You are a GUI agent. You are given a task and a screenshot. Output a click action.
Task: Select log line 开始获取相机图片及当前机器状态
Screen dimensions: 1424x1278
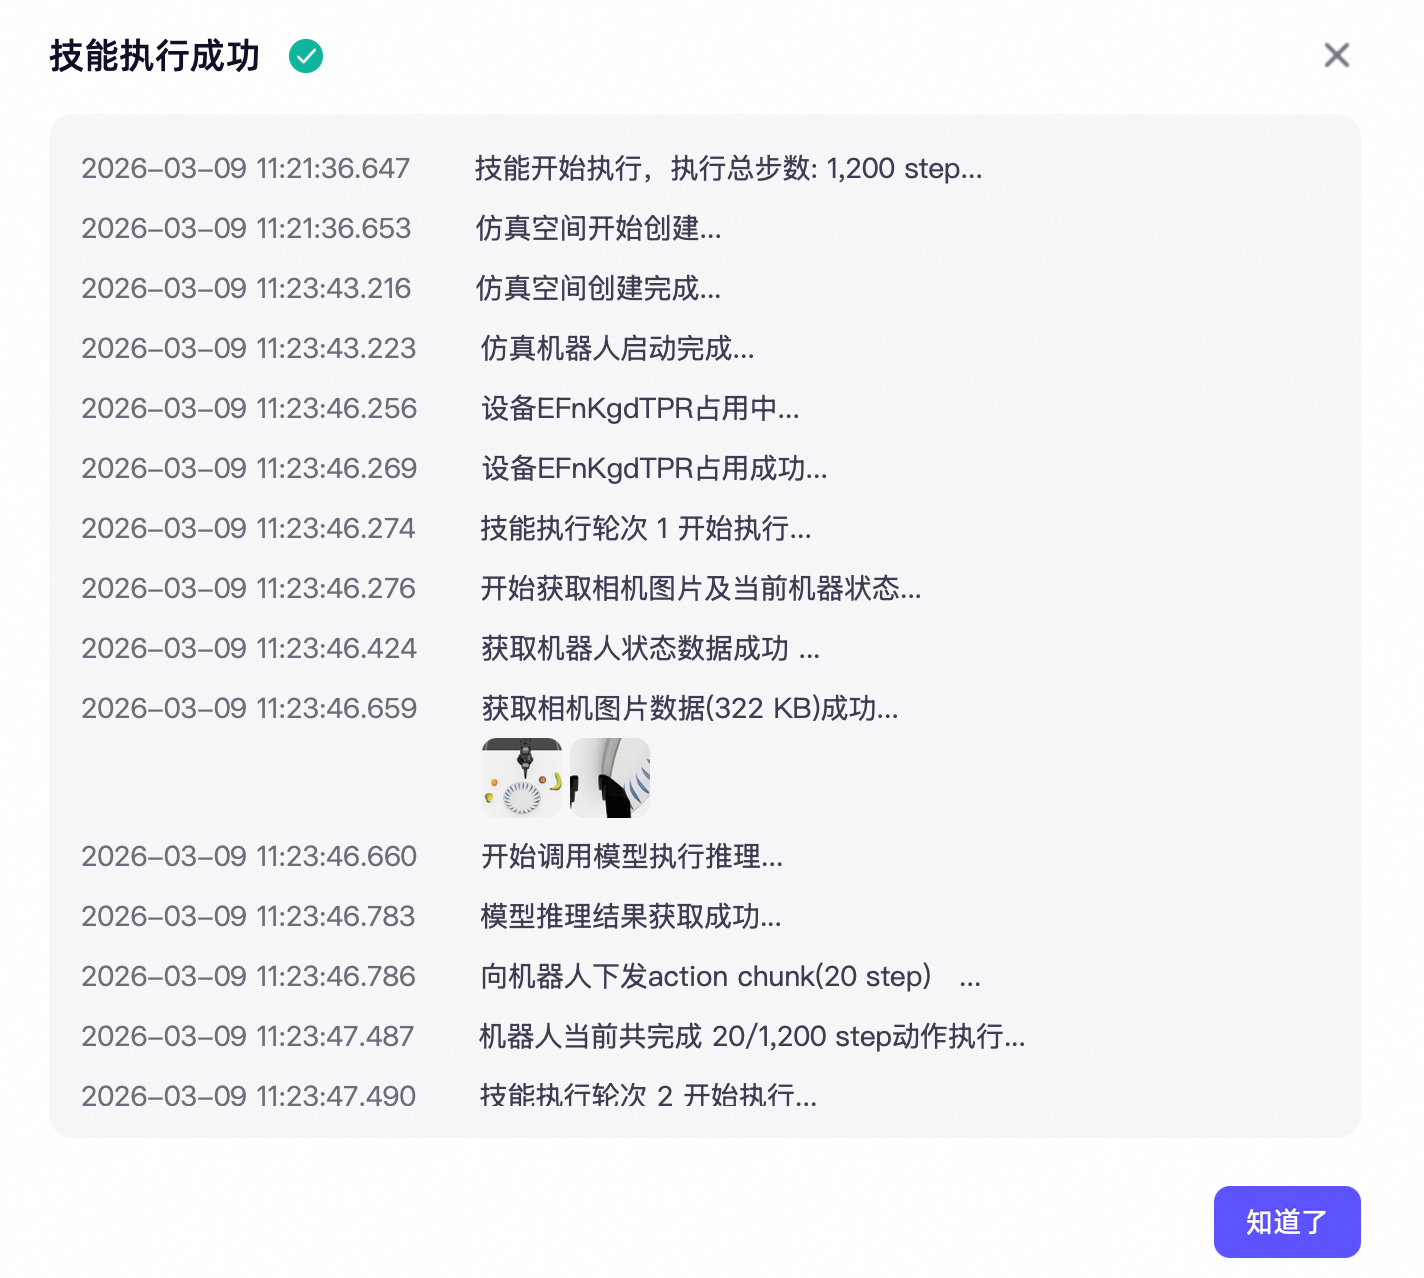701,588
